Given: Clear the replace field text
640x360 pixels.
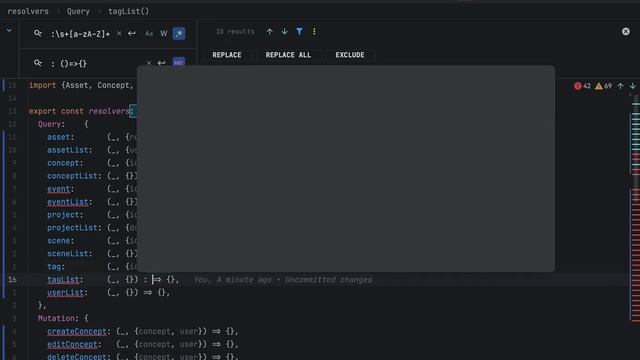Looking at the screenshot, I should point(149,63).
